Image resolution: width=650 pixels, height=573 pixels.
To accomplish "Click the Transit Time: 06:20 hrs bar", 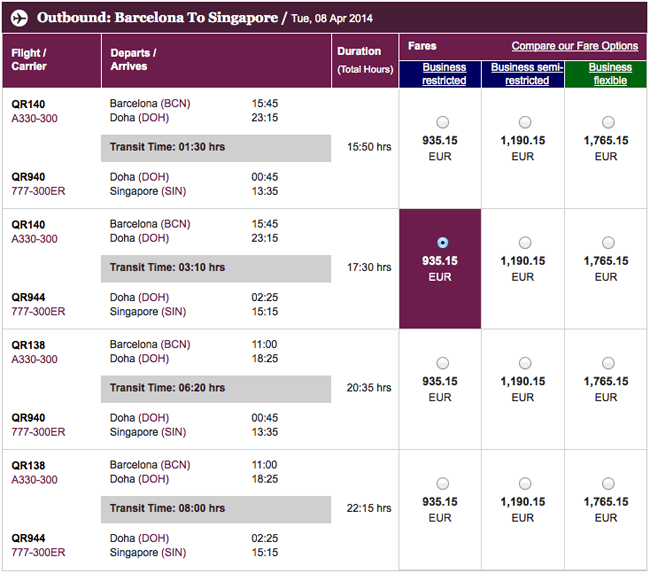I will pyautogui.click(x=216, y=389).
